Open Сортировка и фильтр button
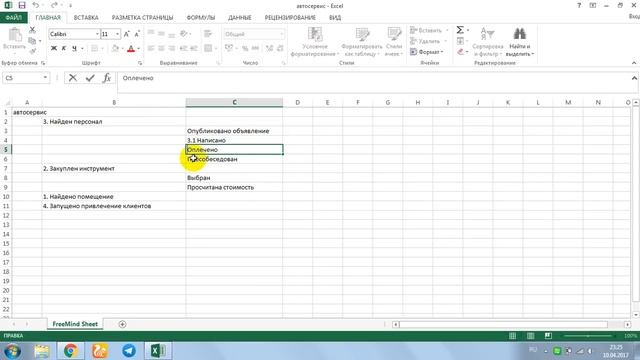The width and height of the screenshot is (640, 360). (x=487, y=42)
